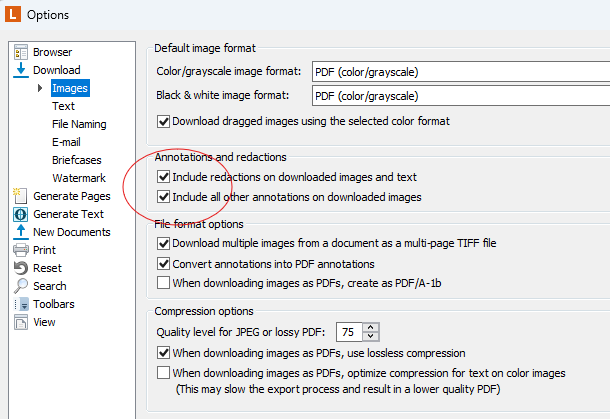Click the Reset undo-arrow icon
The width and height of the screenshot is (610, 419).
click(x=21, y=268)
